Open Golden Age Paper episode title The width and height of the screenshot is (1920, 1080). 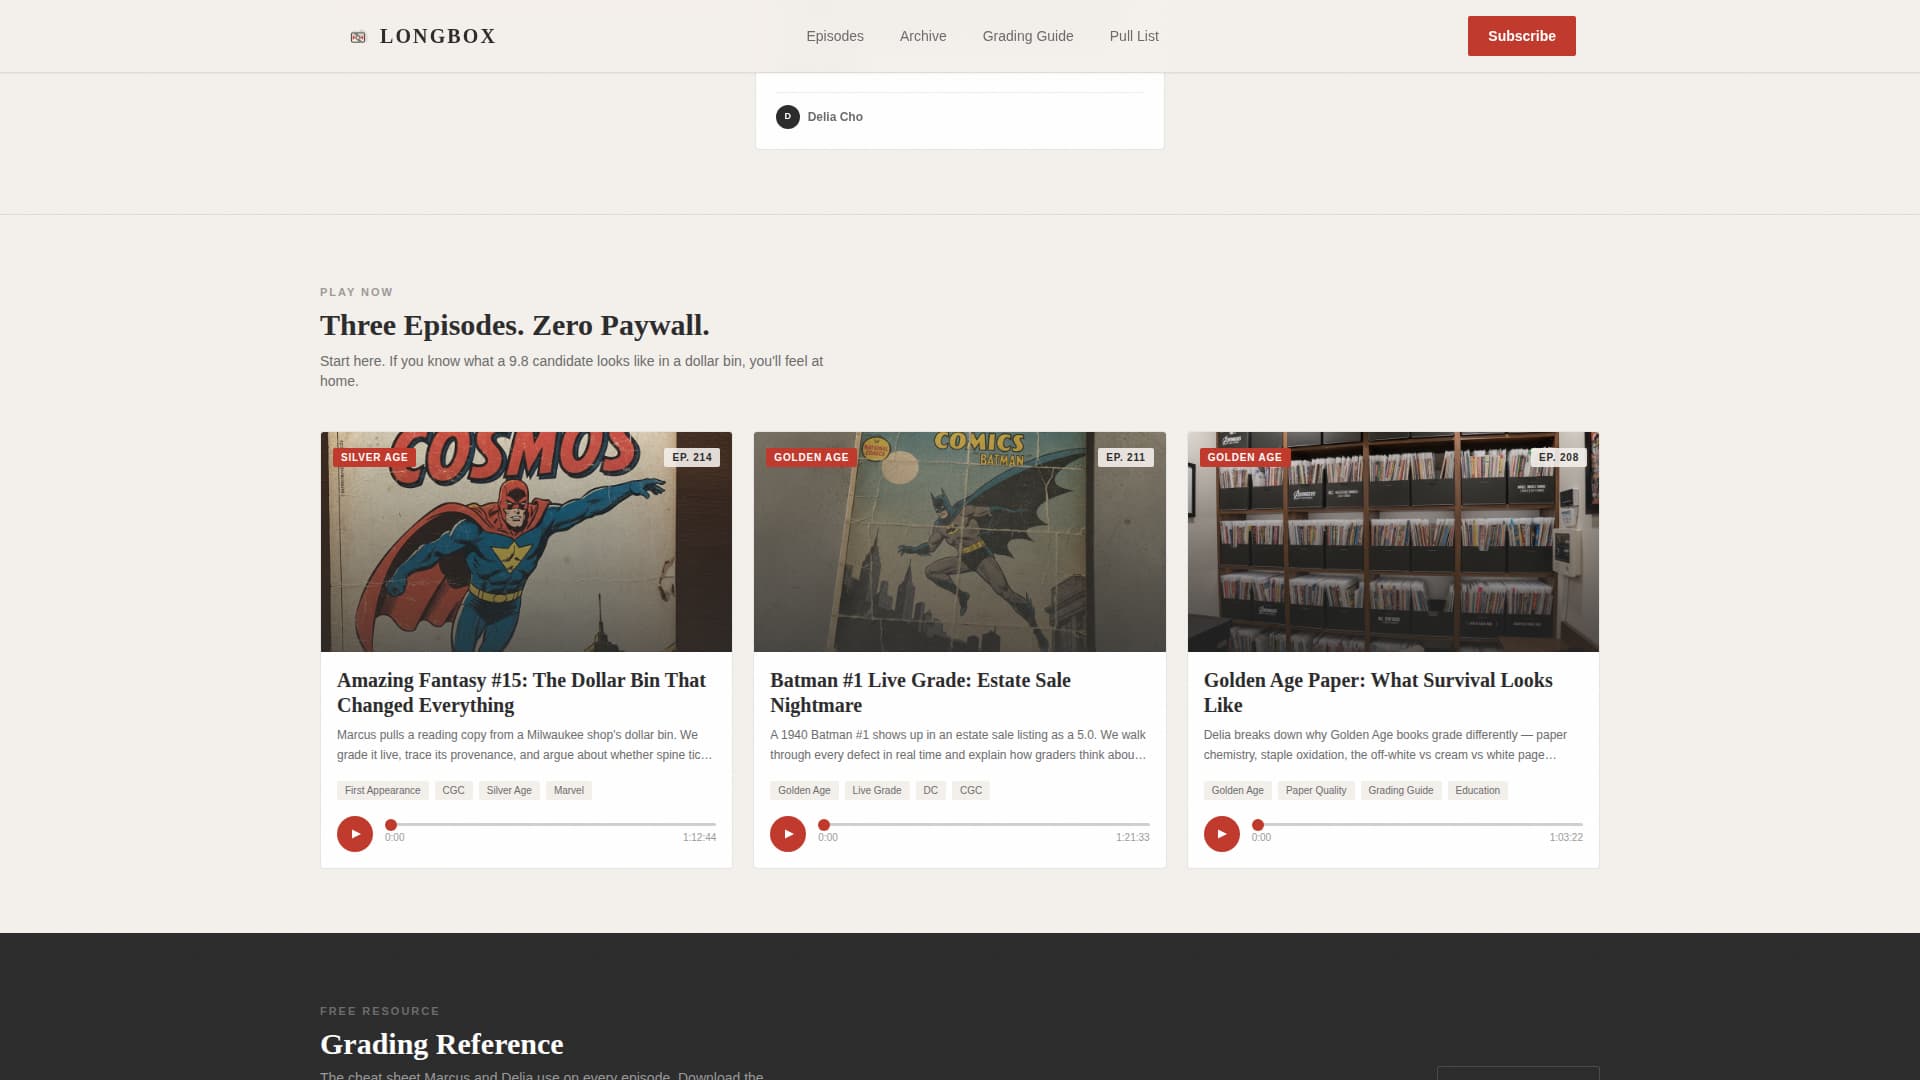[x=1378, y=692]
